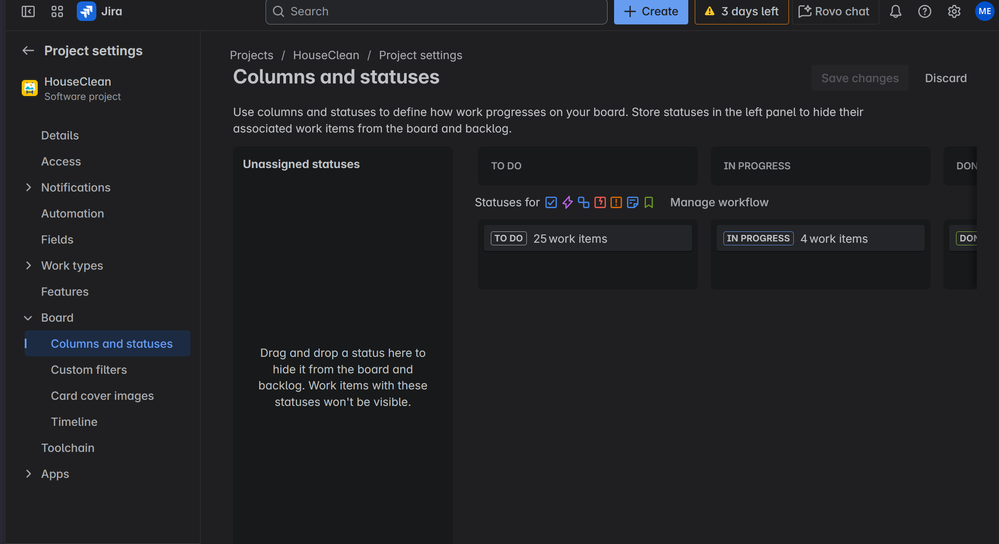Collapse the sidebar using top-left panel icon
This screenshot has width=999, height=544.
pos(28,11)
